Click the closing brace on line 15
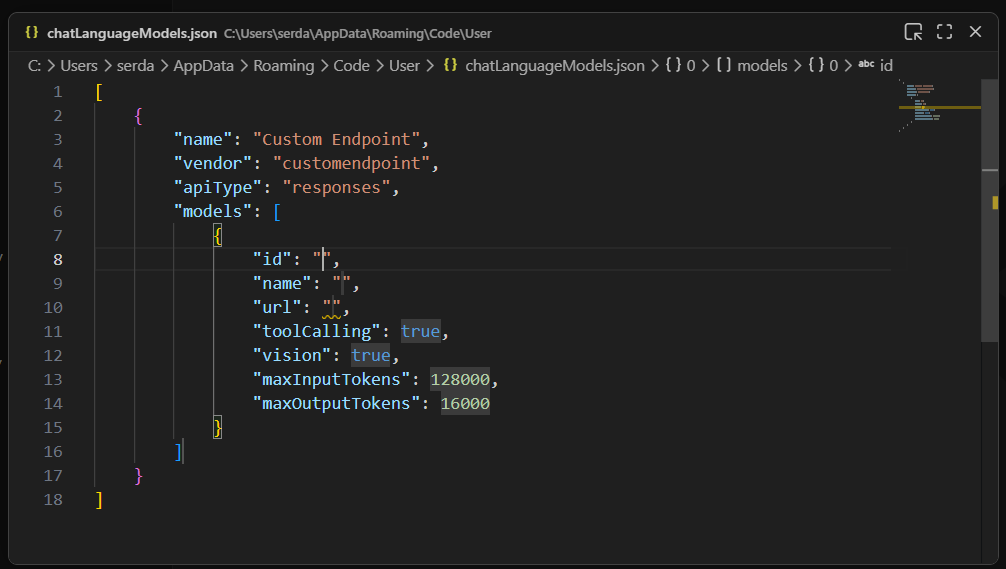 218,427
